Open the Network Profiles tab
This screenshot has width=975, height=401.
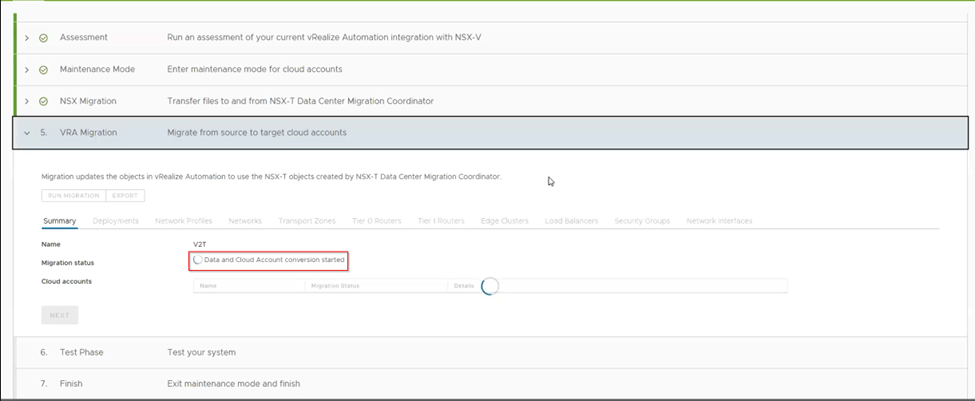[184, 221]
